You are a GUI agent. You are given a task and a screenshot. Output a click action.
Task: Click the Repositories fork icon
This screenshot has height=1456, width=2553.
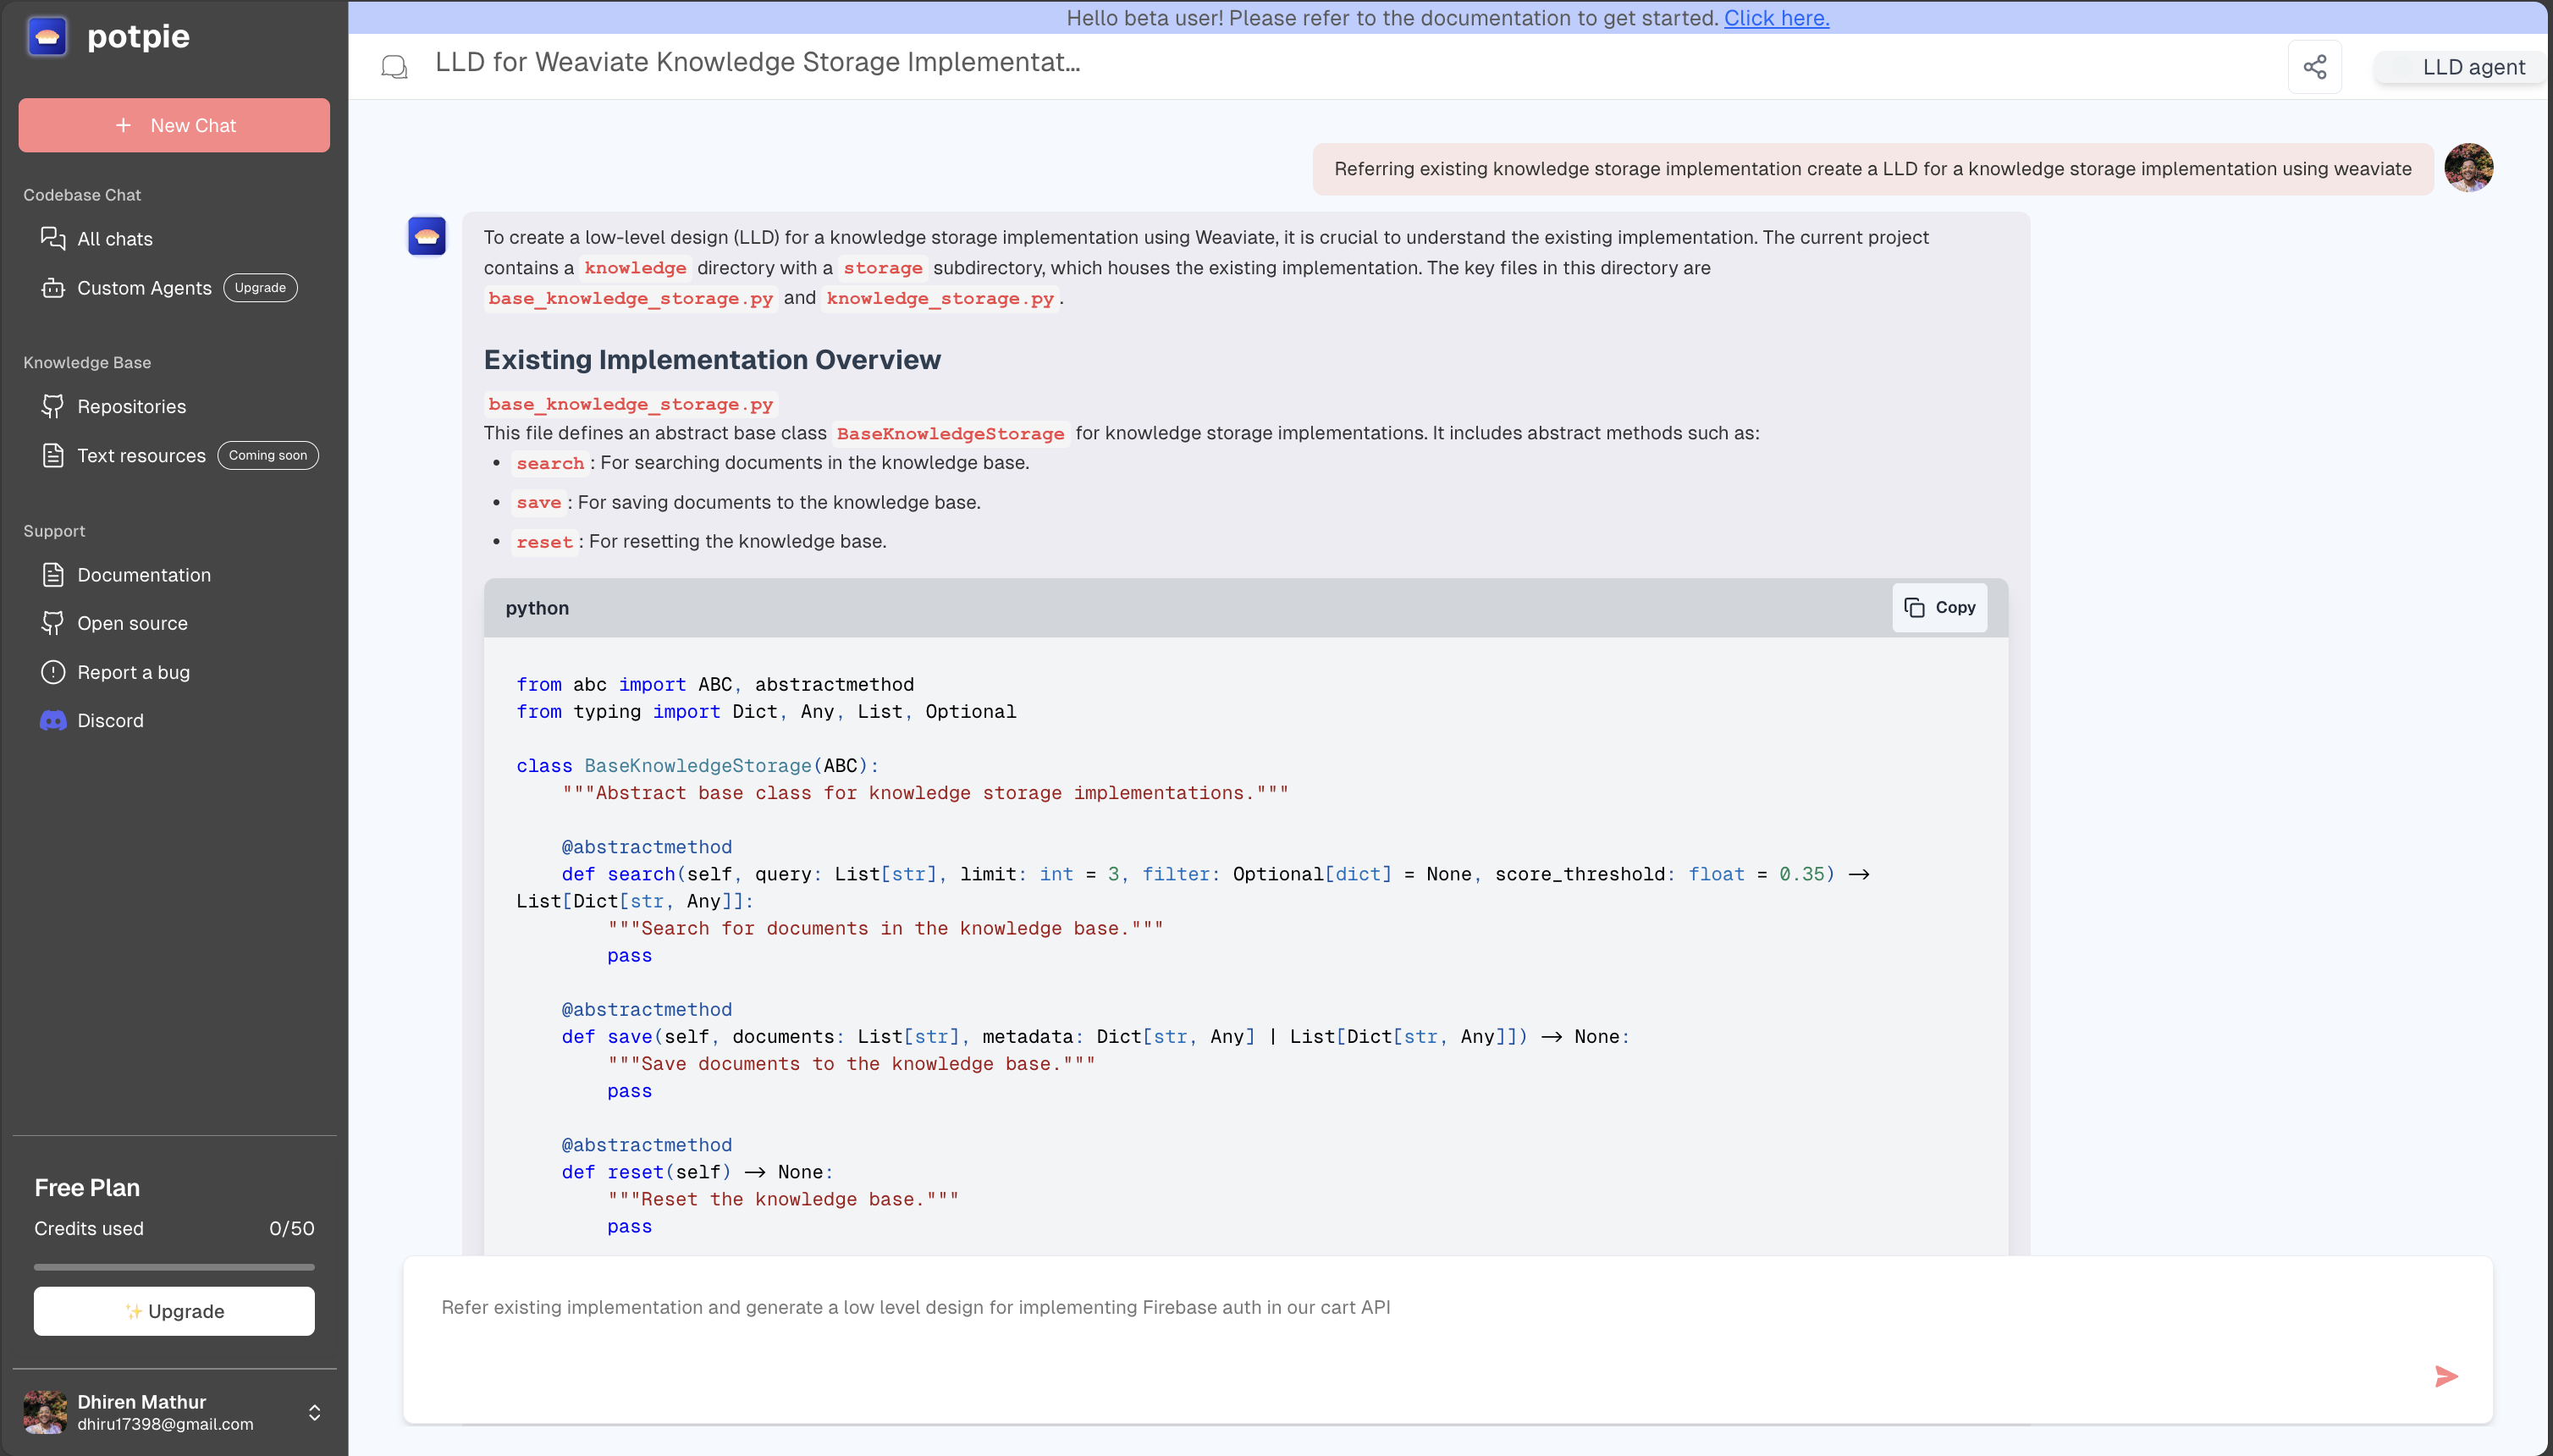pos(53,406)
